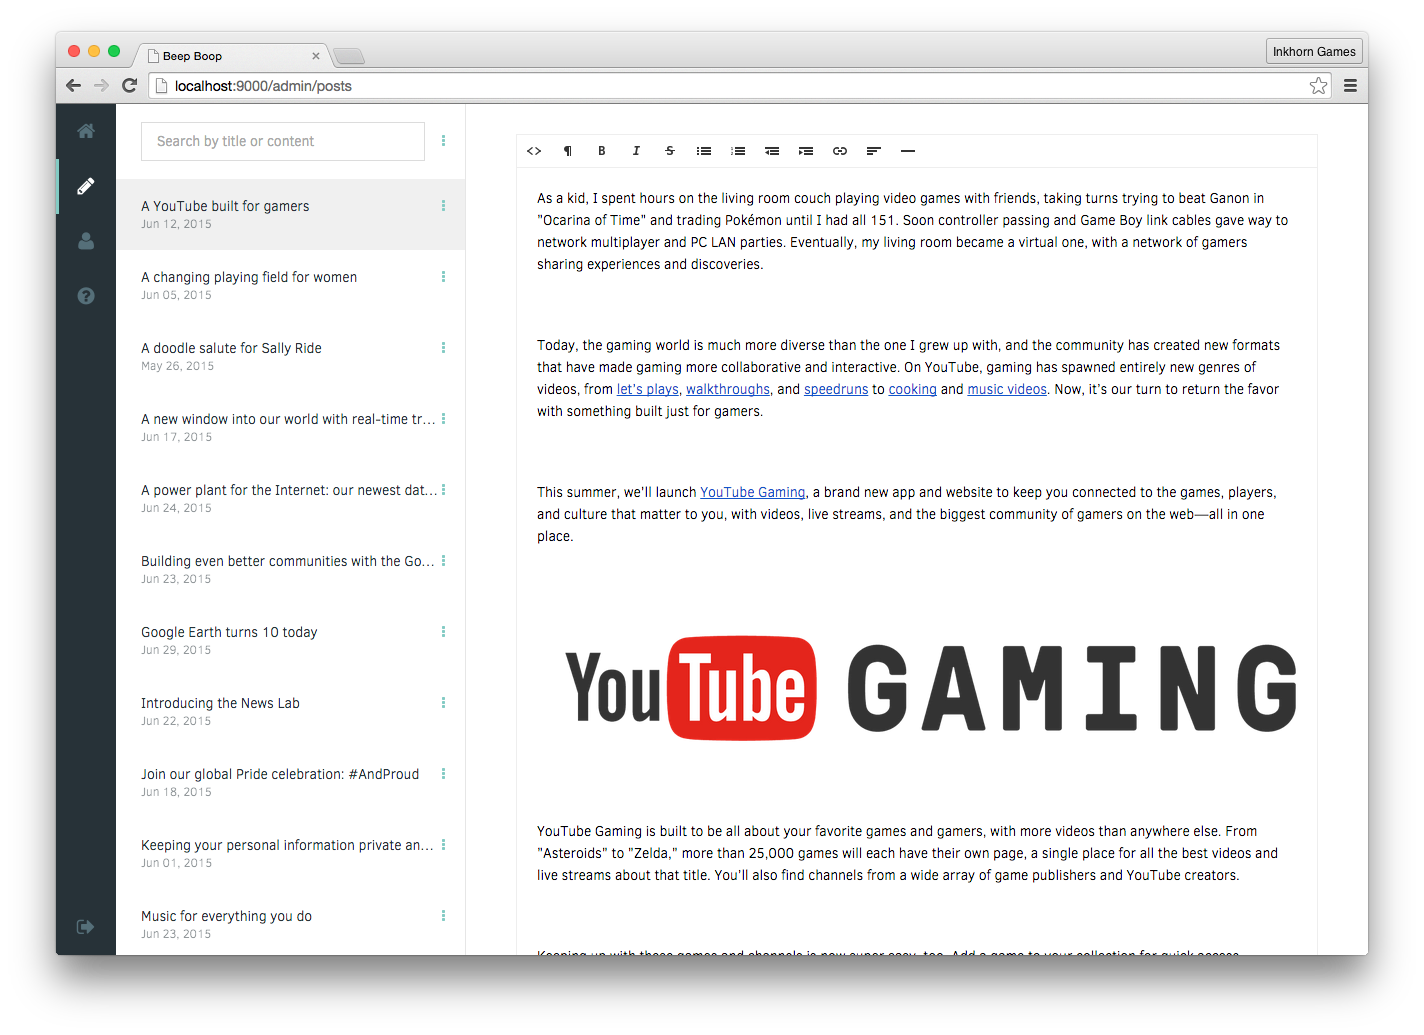Follow the 'YouTube Gaming' link
This screenshot has width=1424, height=1035.
[x=752, y=493]
